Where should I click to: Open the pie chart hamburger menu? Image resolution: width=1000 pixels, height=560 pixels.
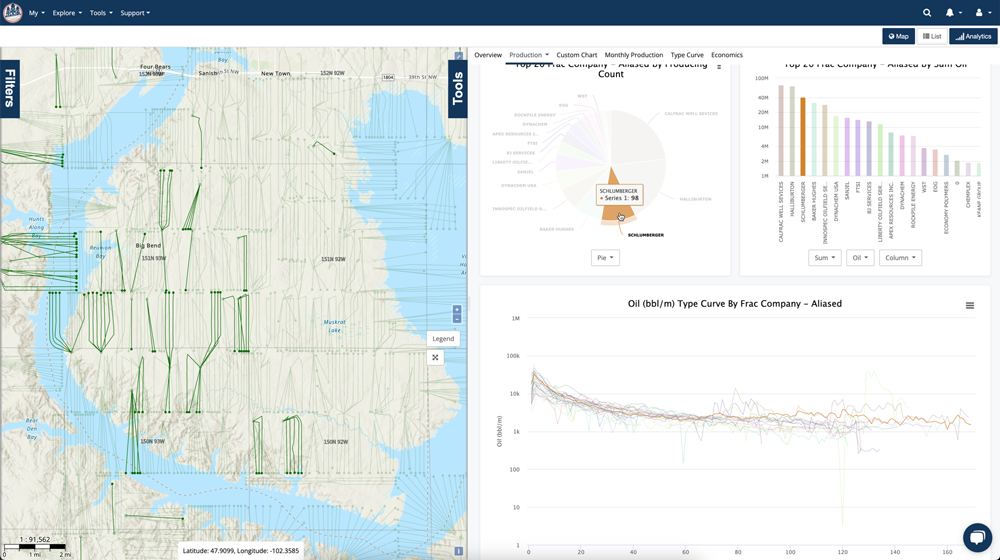pos(719,66)
